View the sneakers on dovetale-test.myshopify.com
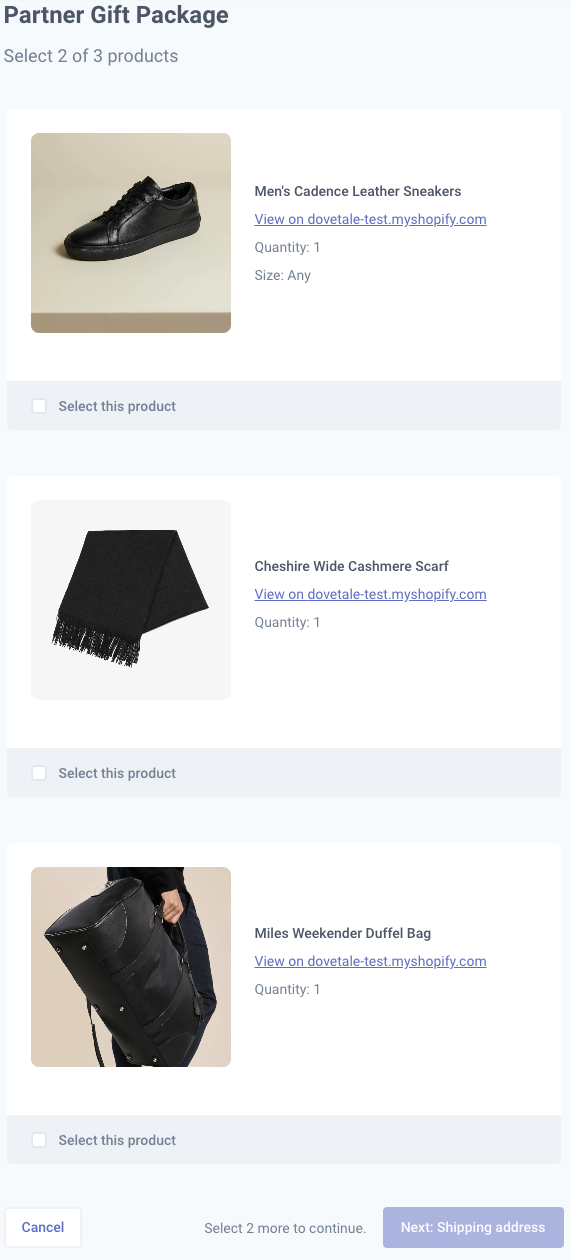The image size is (571, 1260). click(x=370, y=219)
